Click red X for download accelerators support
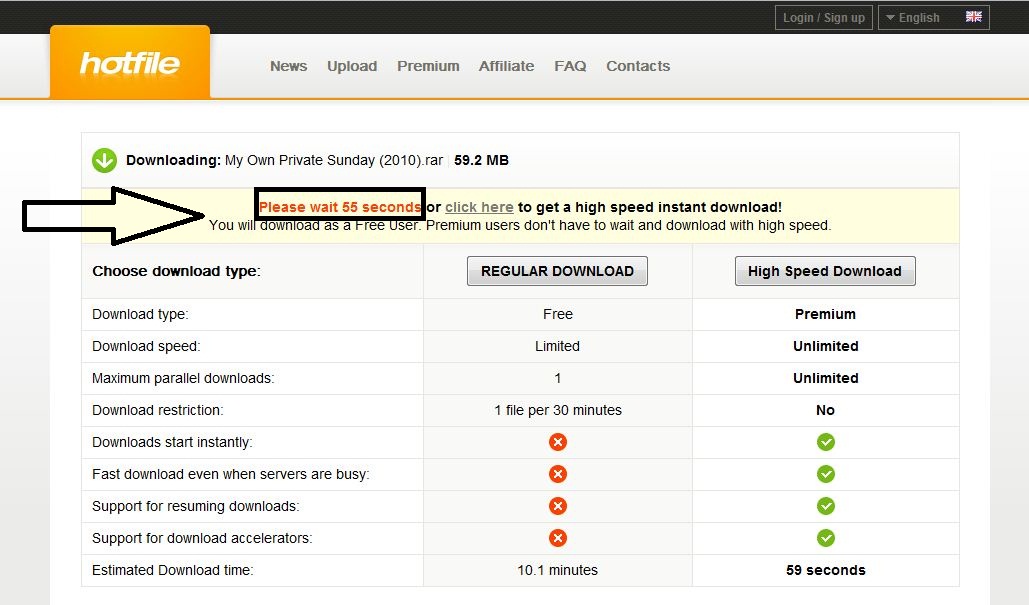 coord(558,538)
